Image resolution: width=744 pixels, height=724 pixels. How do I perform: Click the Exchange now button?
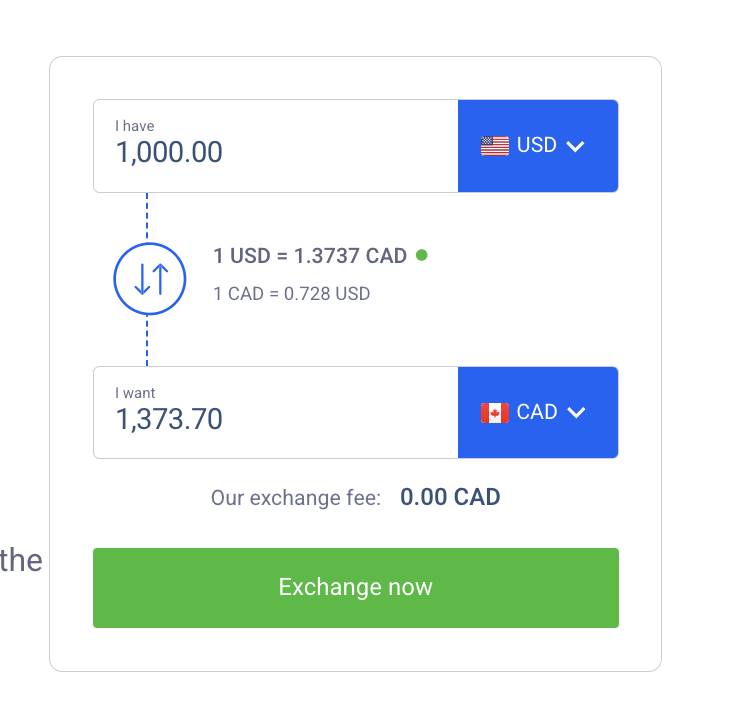[355, 587]
